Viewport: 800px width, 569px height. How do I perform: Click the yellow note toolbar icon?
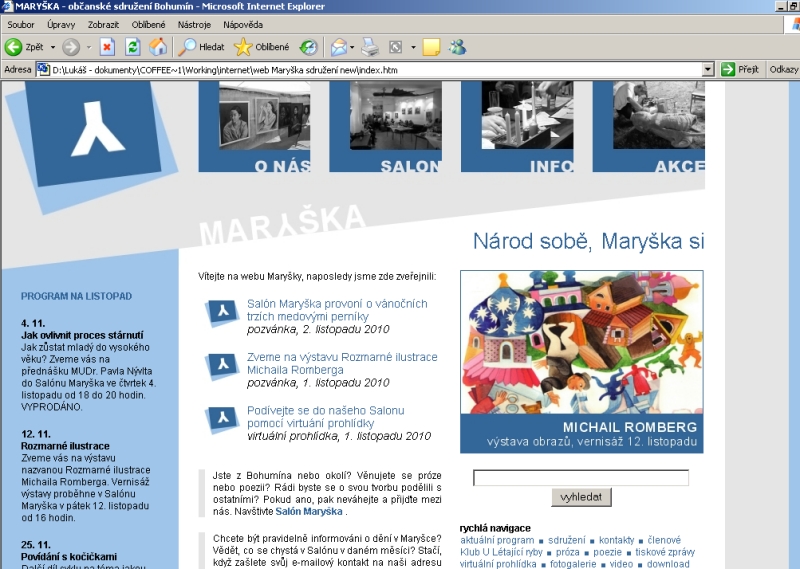[431, 47]
